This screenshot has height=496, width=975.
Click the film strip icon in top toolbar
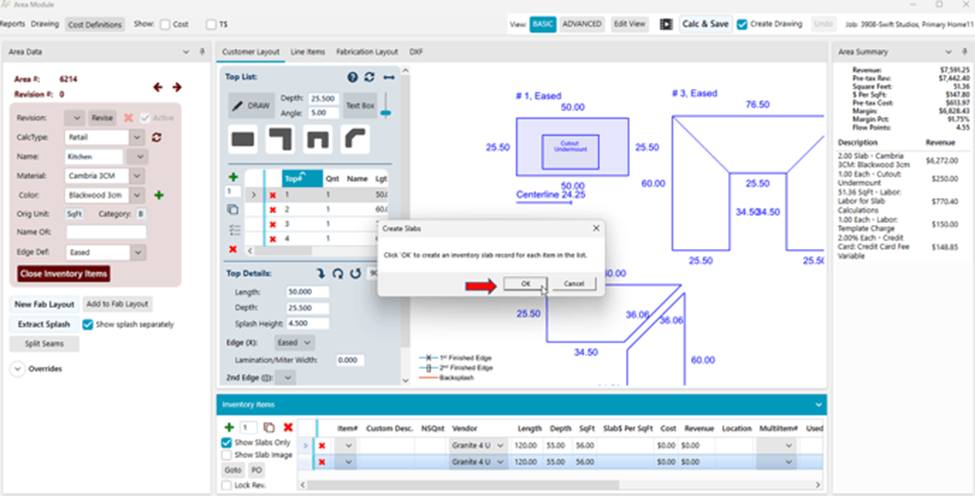click(x=666, y=24)
